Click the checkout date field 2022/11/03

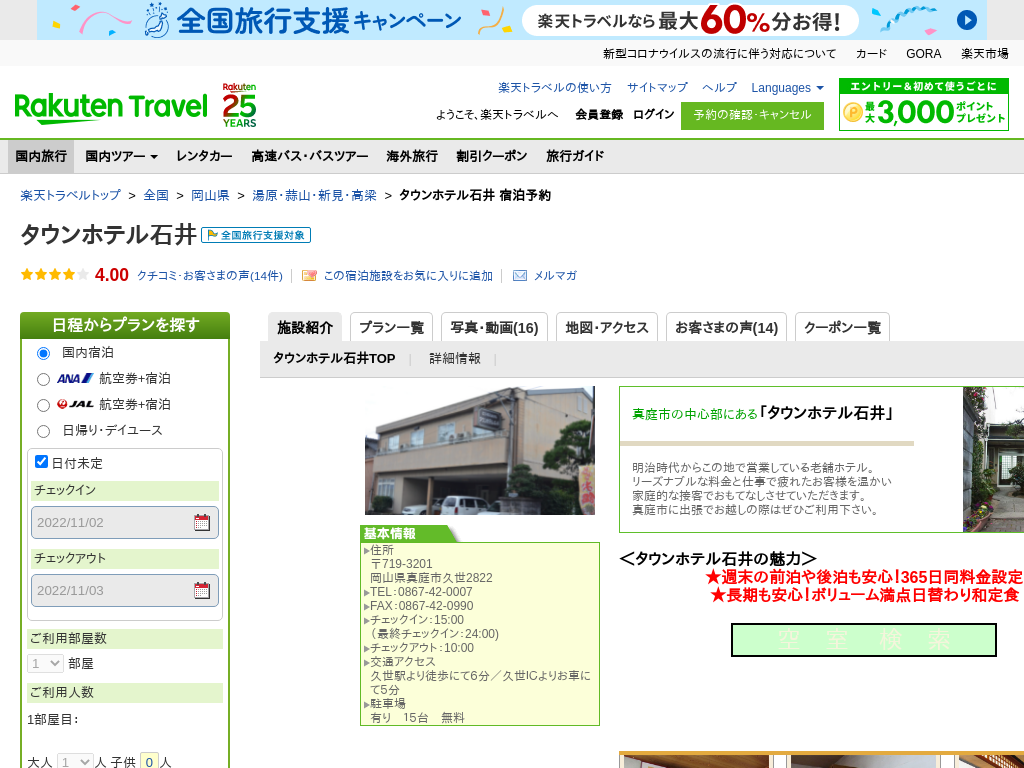coord(125,590)
